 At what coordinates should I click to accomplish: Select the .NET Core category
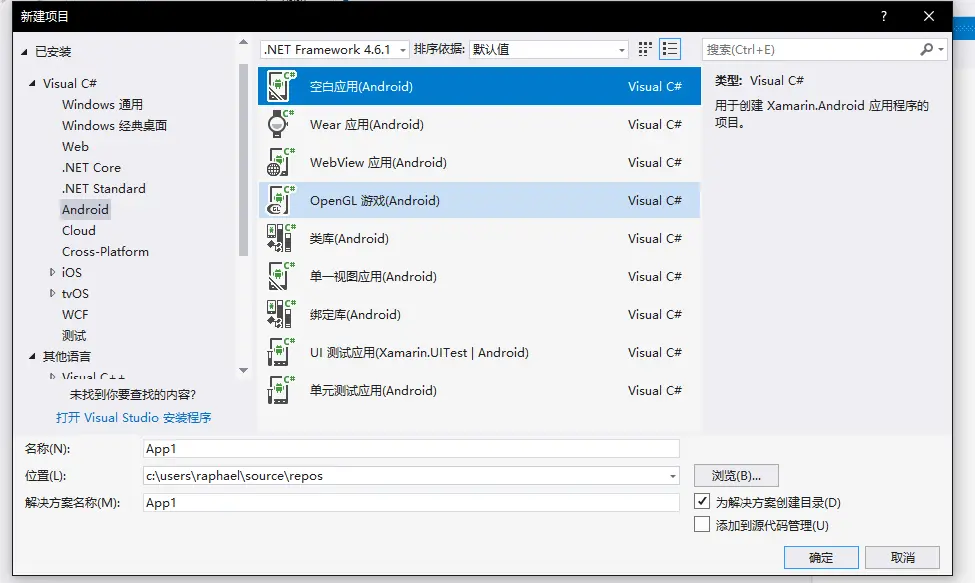click(91, 168)
